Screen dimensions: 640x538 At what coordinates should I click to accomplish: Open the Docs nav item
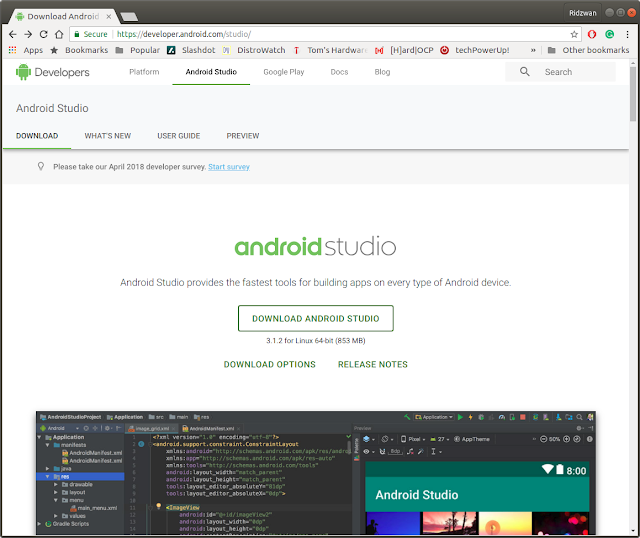click(339, 72)
